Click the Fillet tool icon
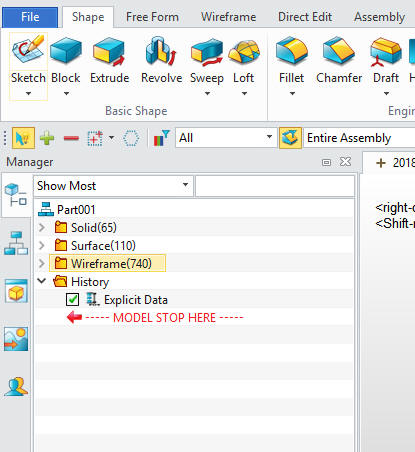Viewport: 415px width, 452px height. (292, 51)
